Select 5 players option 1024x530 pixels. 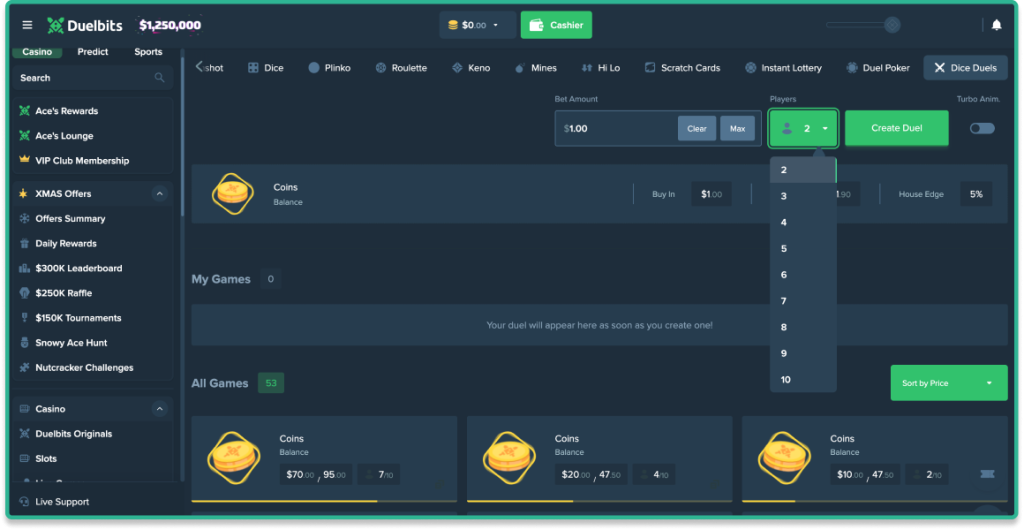(803, 249)
